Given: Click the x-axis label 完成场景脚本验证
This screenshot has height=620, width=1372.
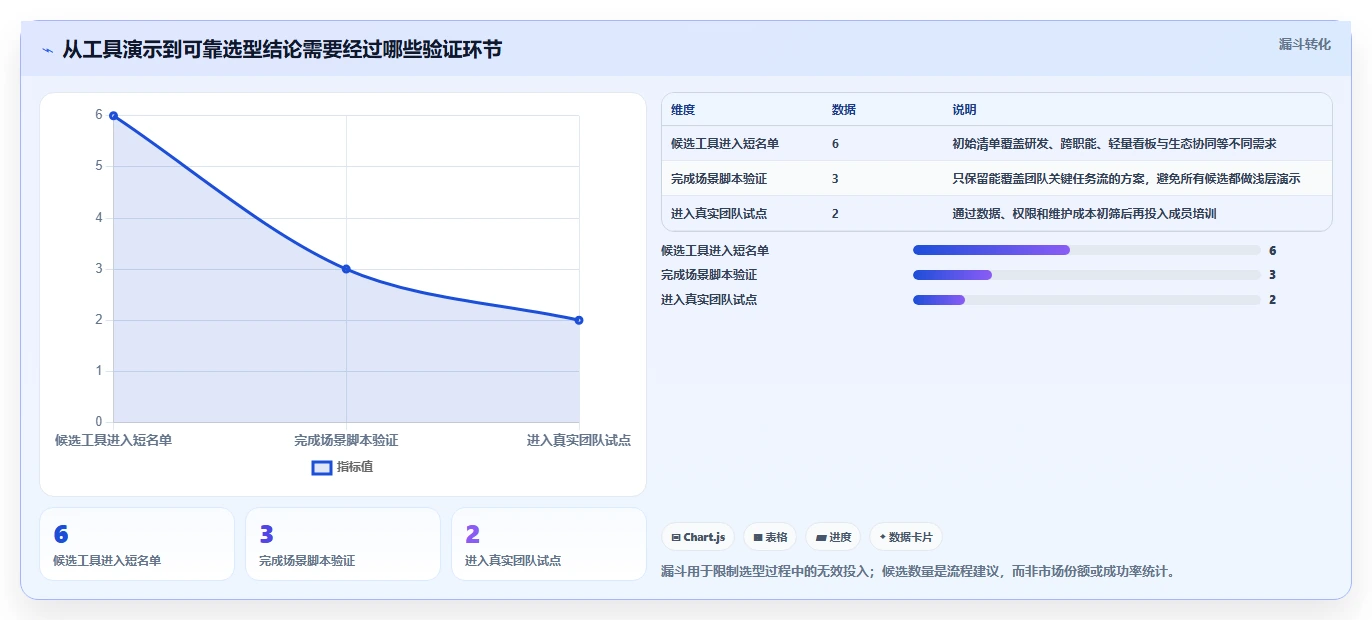Looking at the screenshot, I should click(346, 441).
